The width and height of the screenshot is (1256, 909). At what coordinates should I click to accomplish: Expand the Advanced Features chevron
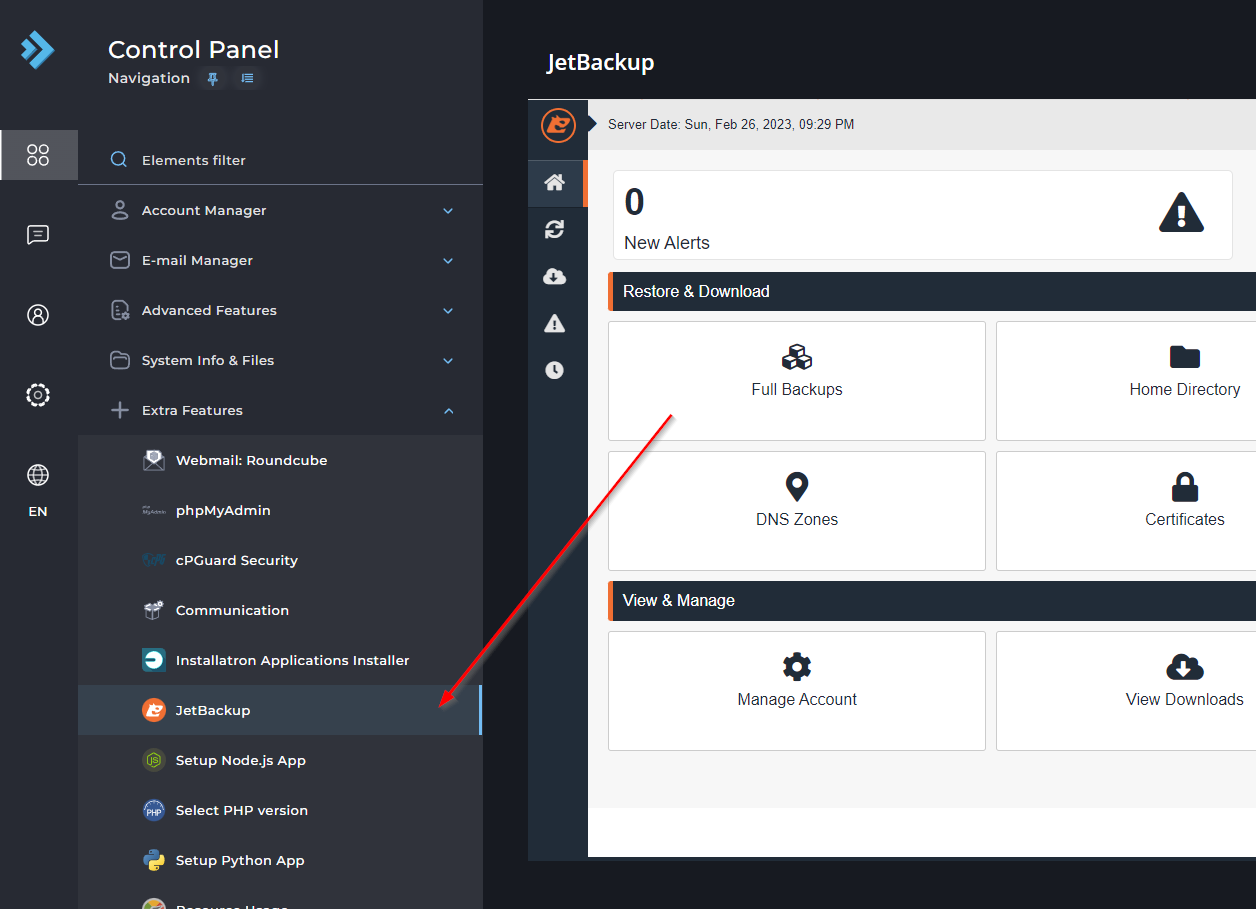click(448, 311)
